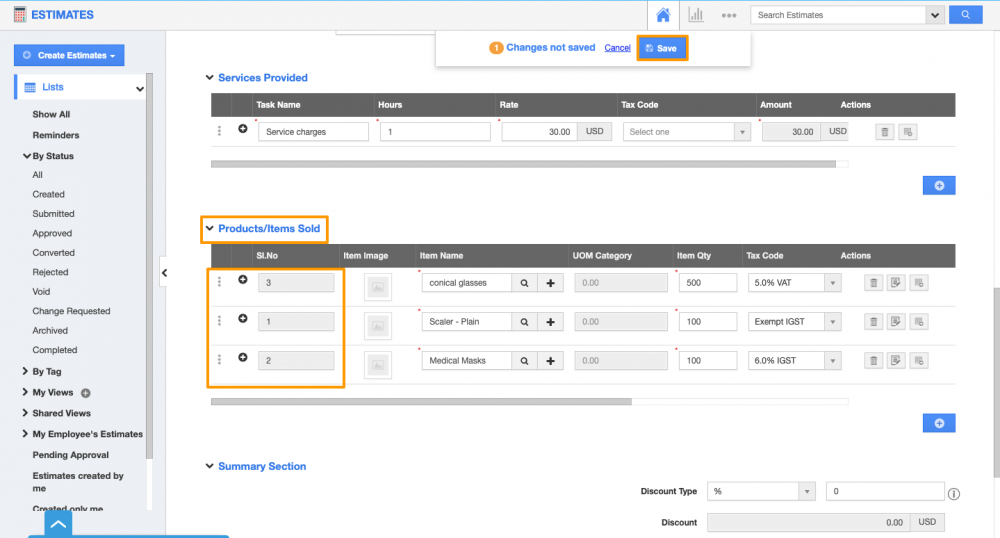This screenshot has height=538, width=1000.
Task: Click the blue search magnifier button
Action: pyautogui.click(x=965, y=15)
